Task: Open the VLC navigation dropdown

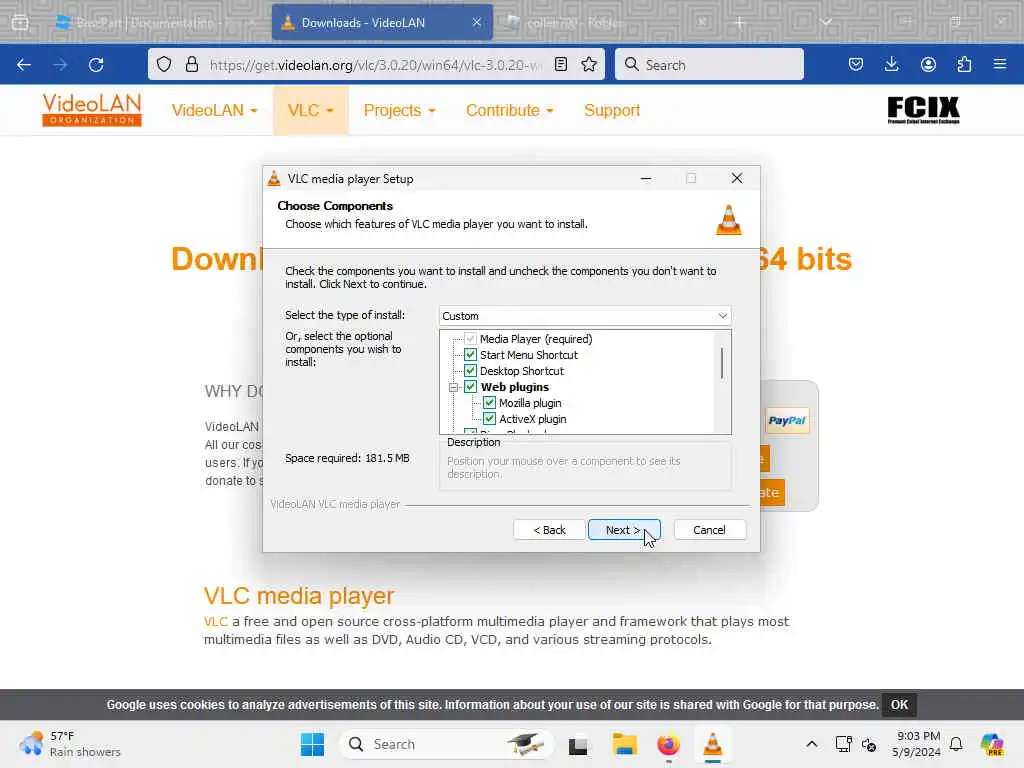Action: pos(310,110)
